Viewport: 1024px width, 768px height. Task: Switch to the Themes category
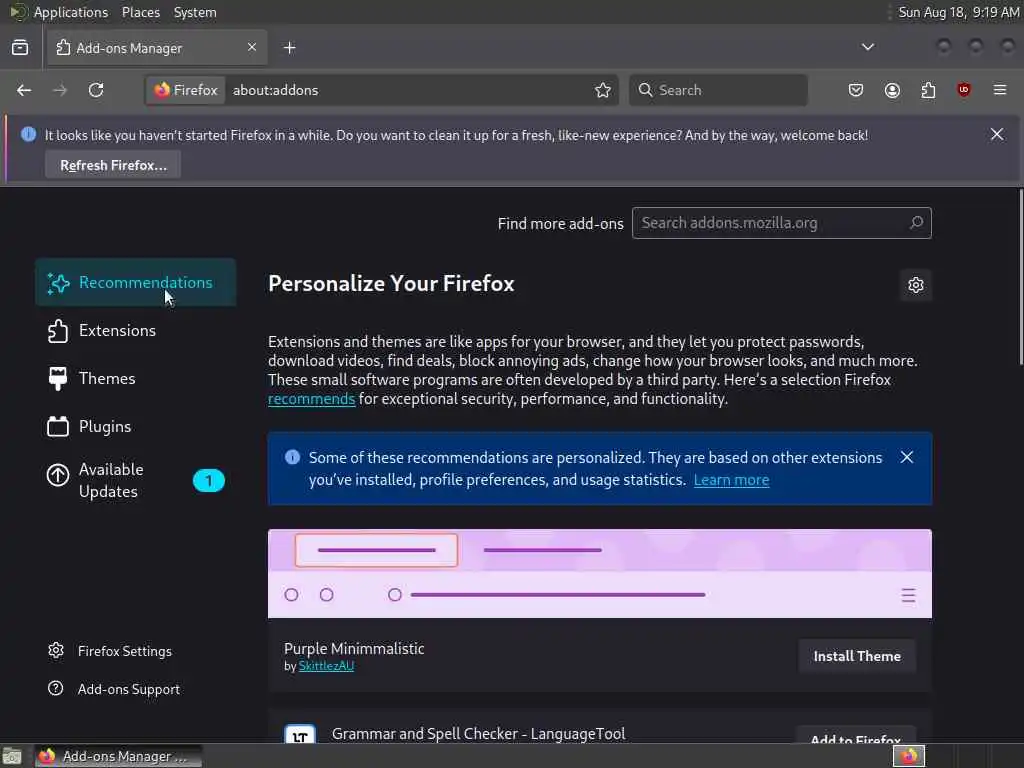[x=136, y=378]
